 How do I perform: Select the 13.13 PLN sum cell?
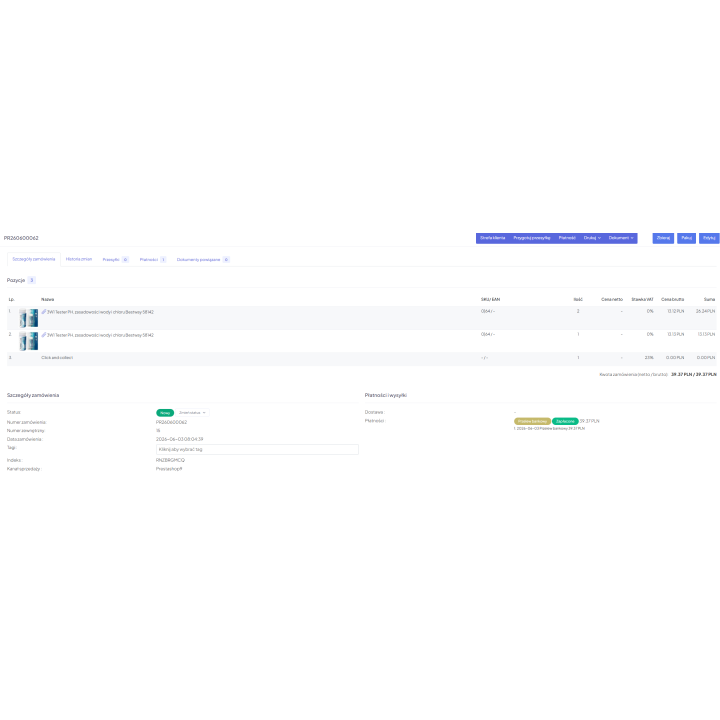click(x=706, y=334)
